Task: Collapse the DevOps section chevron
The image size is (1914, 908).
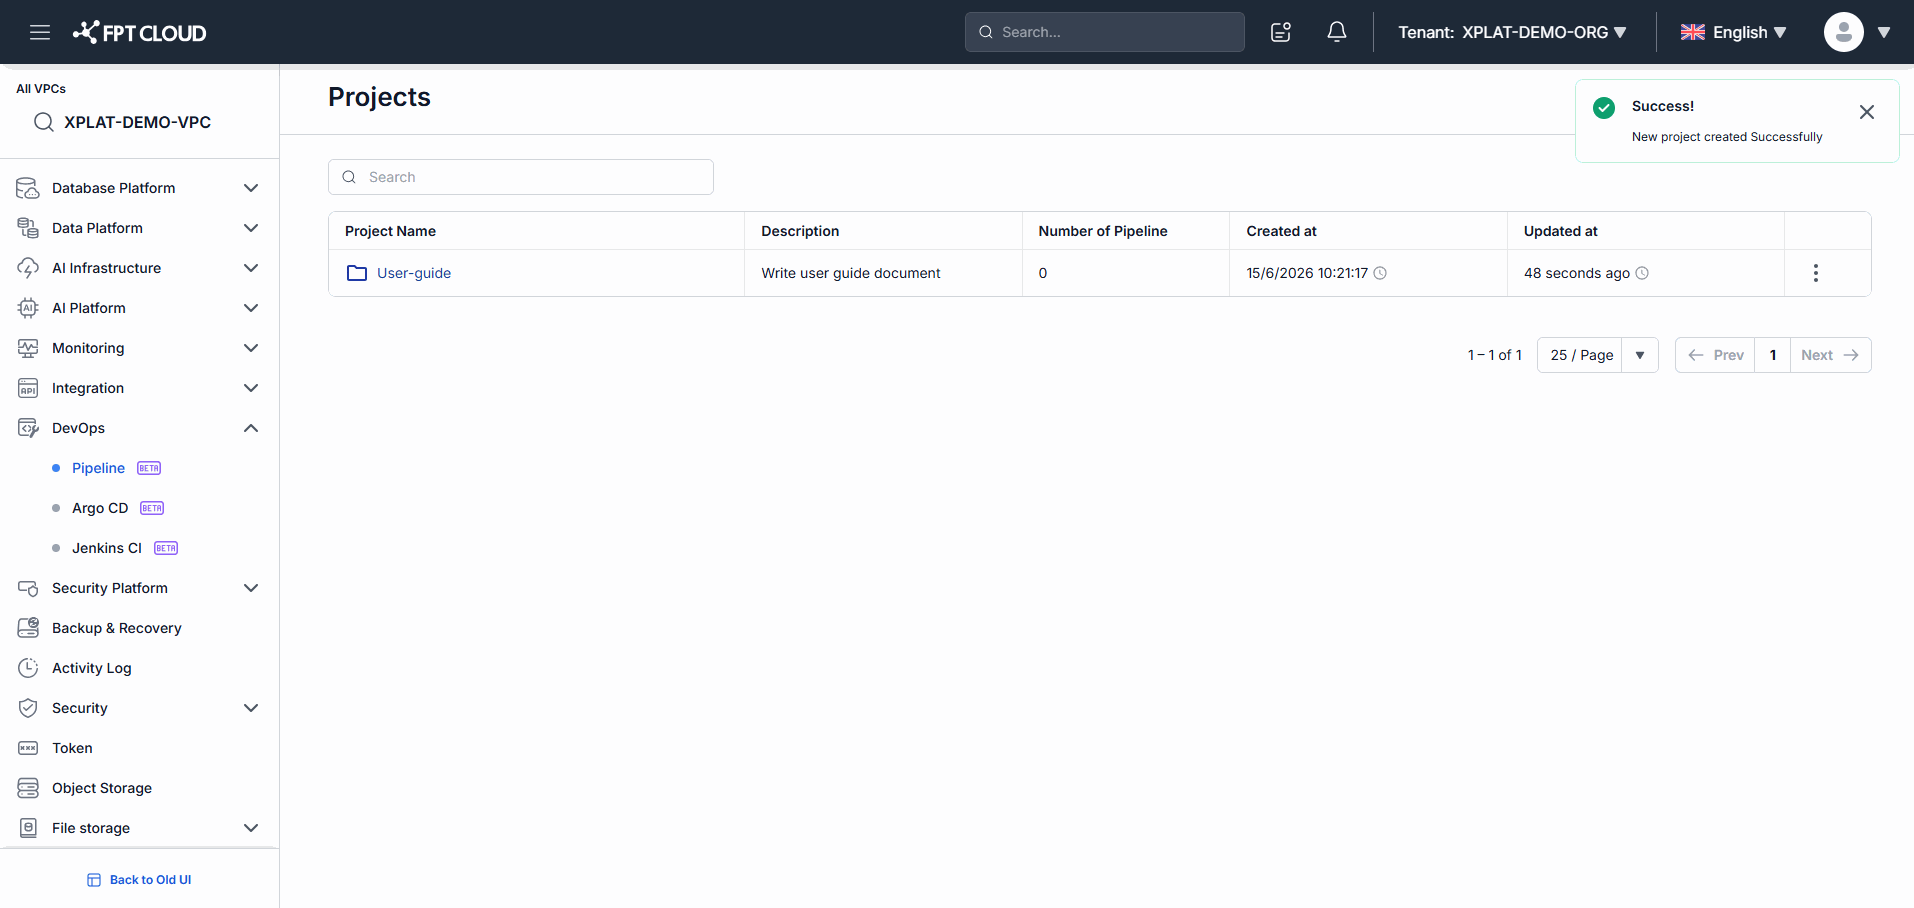Action: [251, 428]
